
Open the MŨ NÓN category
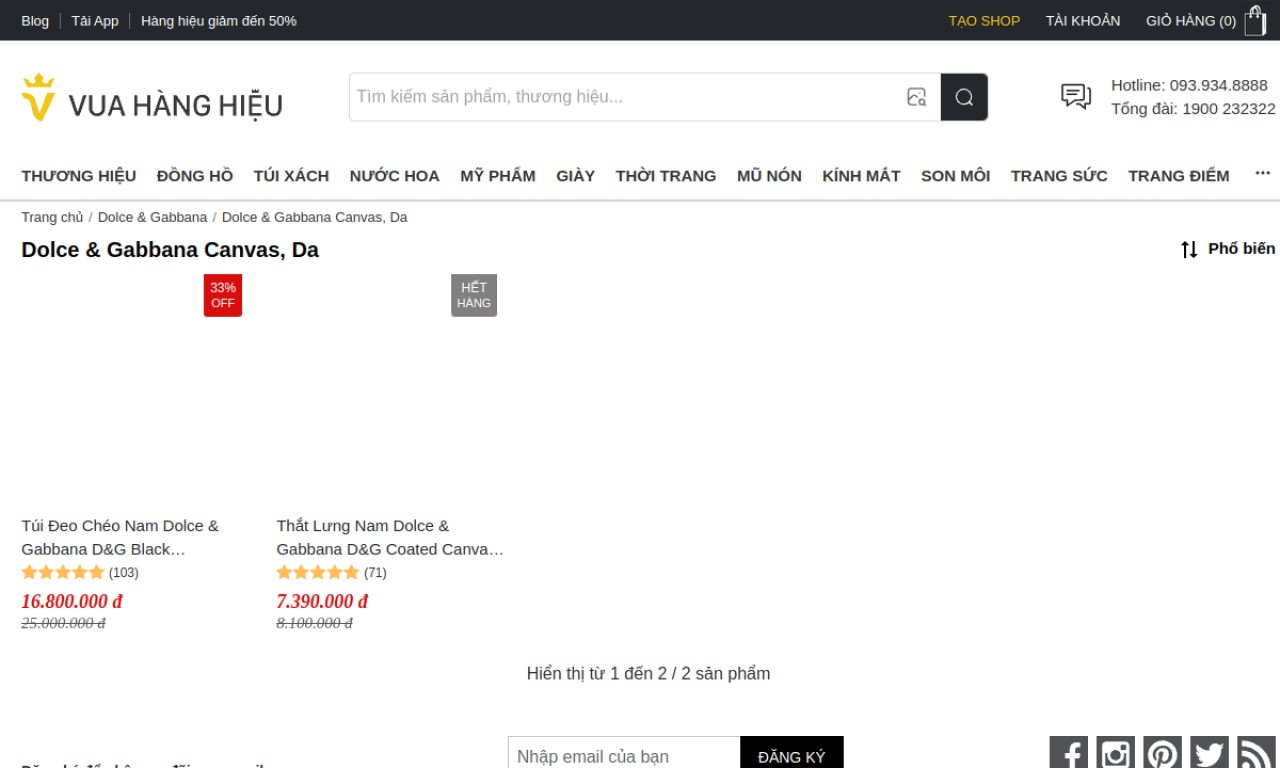click(769, 176)
